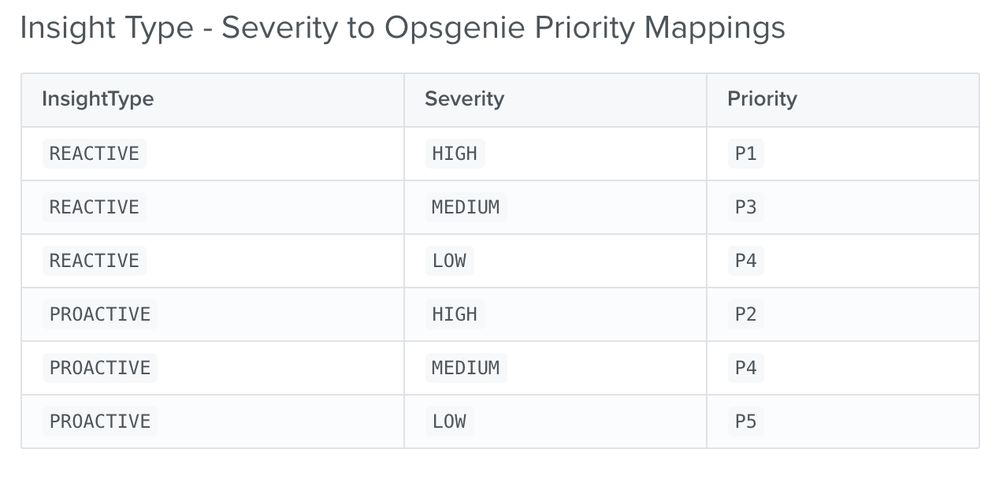Click REACTIVE in the P3 priority row
The height and width of the screenshot is (479, 999).
[94, 208]
